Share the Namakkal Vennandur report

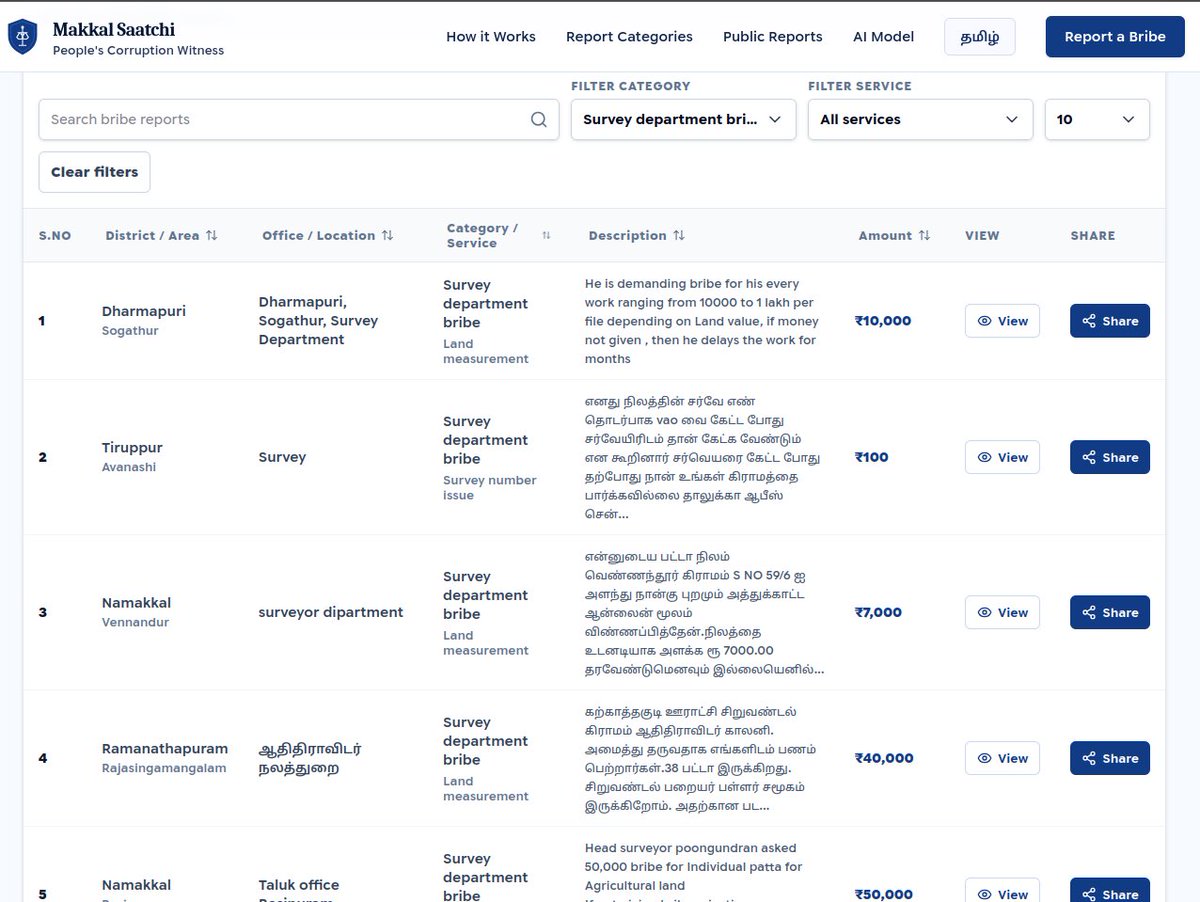[x=1110, y=612]
